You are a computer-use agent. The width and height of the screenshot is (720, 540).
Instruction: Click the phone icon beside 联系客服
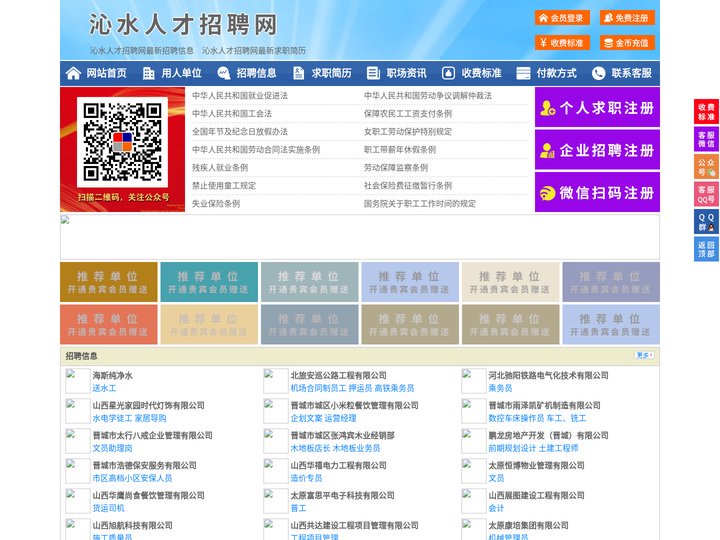click(x=598, y=73)
